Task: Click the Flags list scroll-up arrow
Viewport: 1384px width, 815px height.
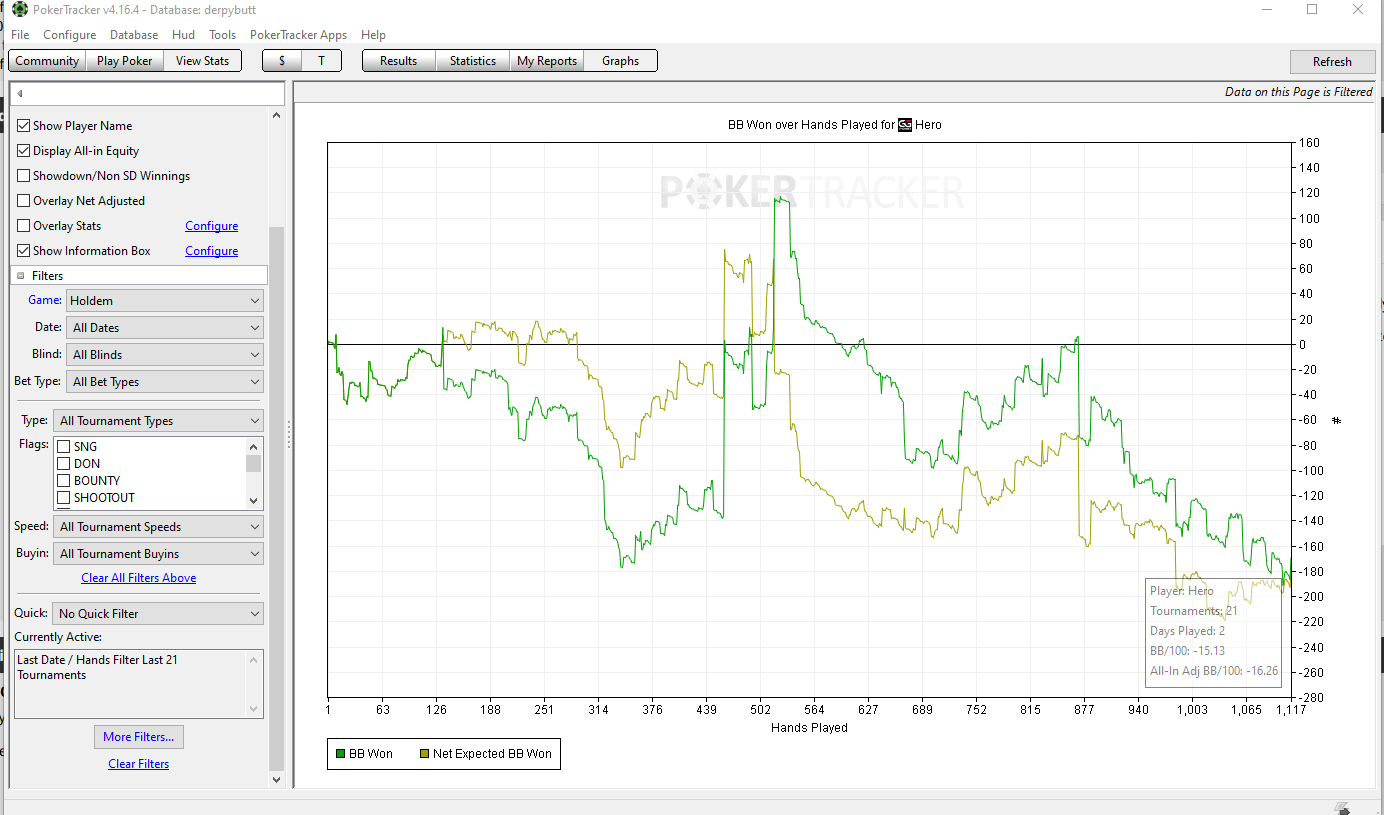Action: (x=254, y=446)
